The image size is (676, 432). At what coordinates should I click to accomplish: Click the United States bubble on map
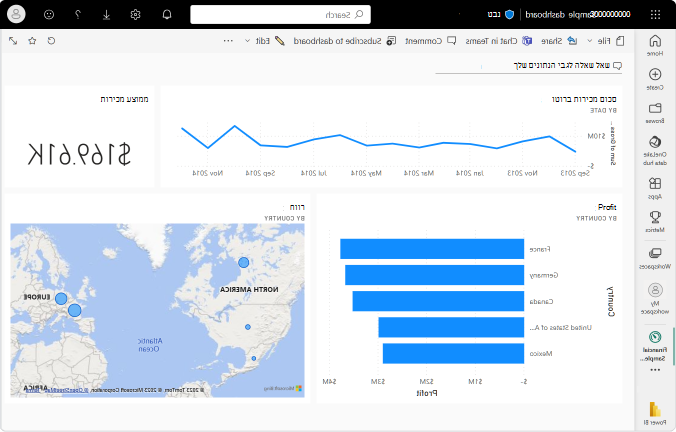pos(248,327)
